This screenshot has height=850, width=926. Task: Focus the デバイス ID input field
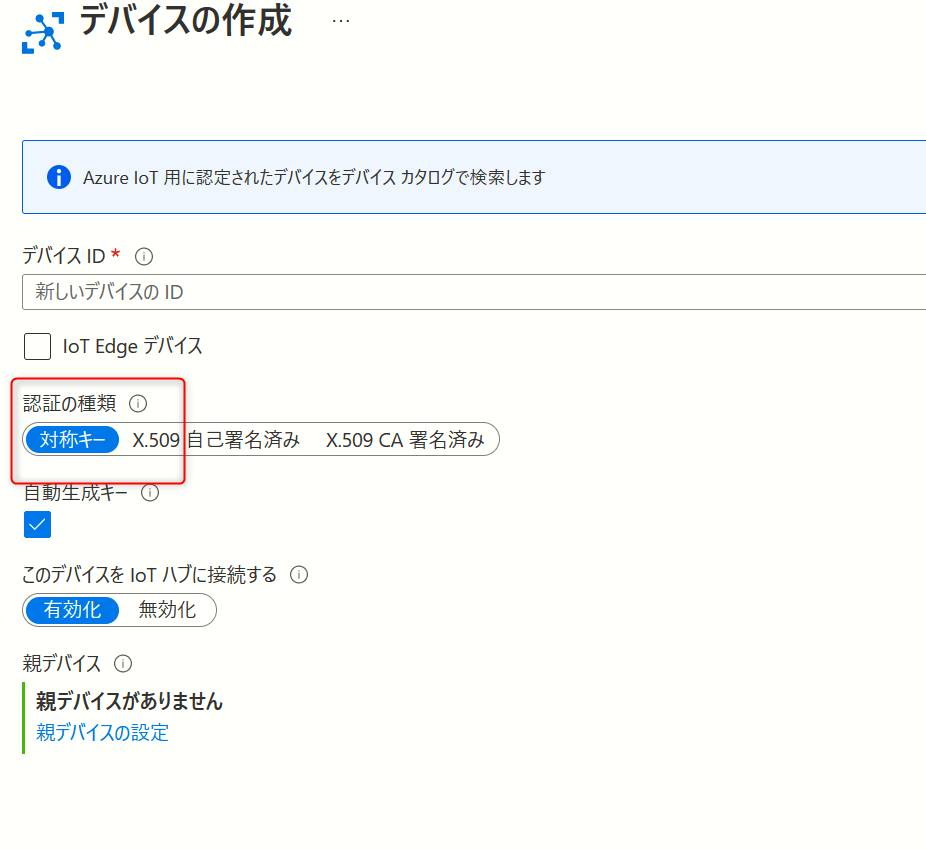[474, 292]
